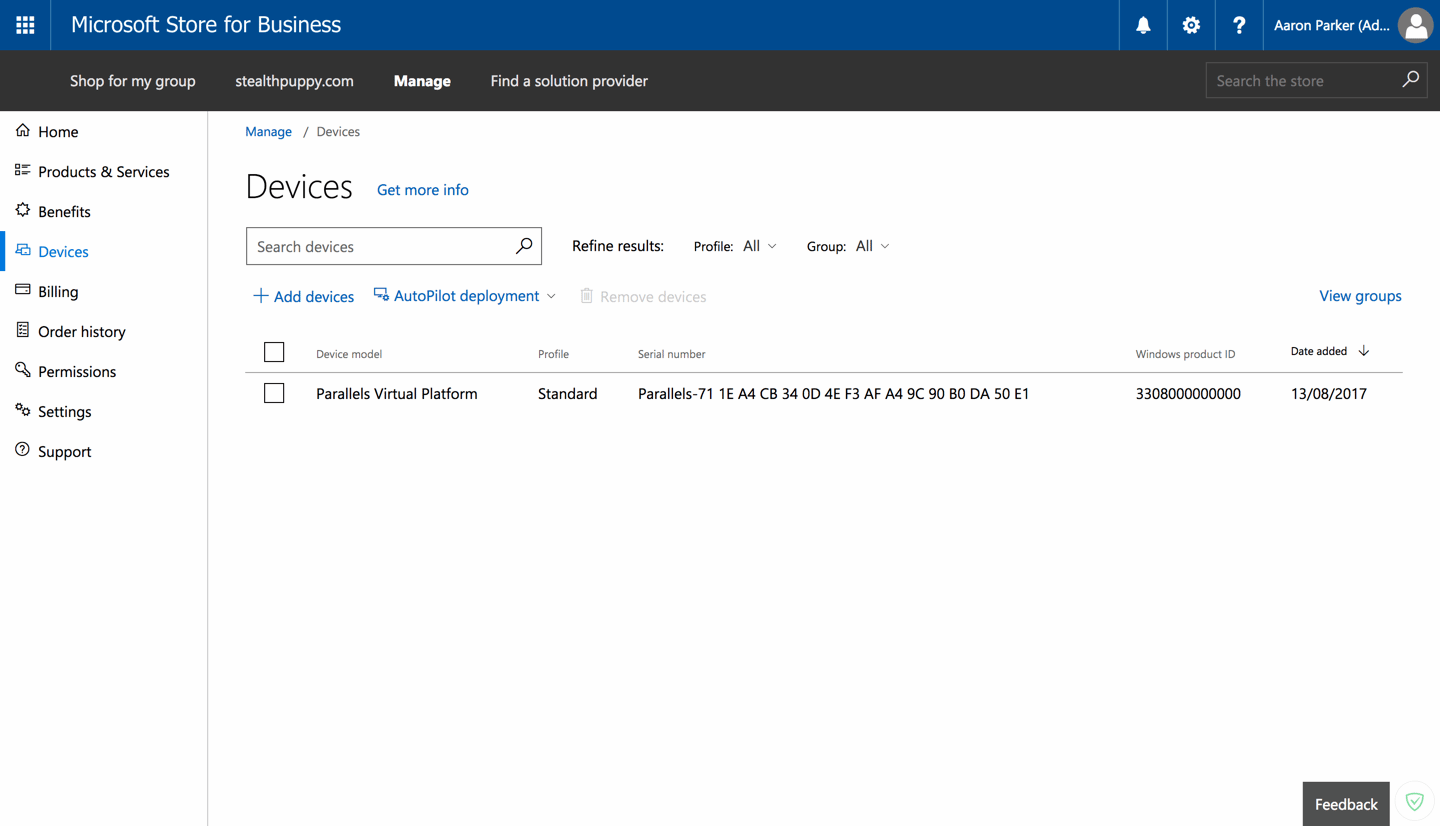Click the Remove devices trash icon

[x=587, y=296]
